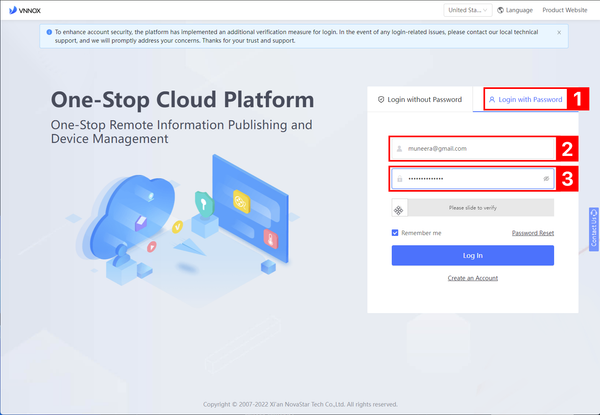Click the Create an Account link
Screen dimensions: 600x415
coord(472,278)
